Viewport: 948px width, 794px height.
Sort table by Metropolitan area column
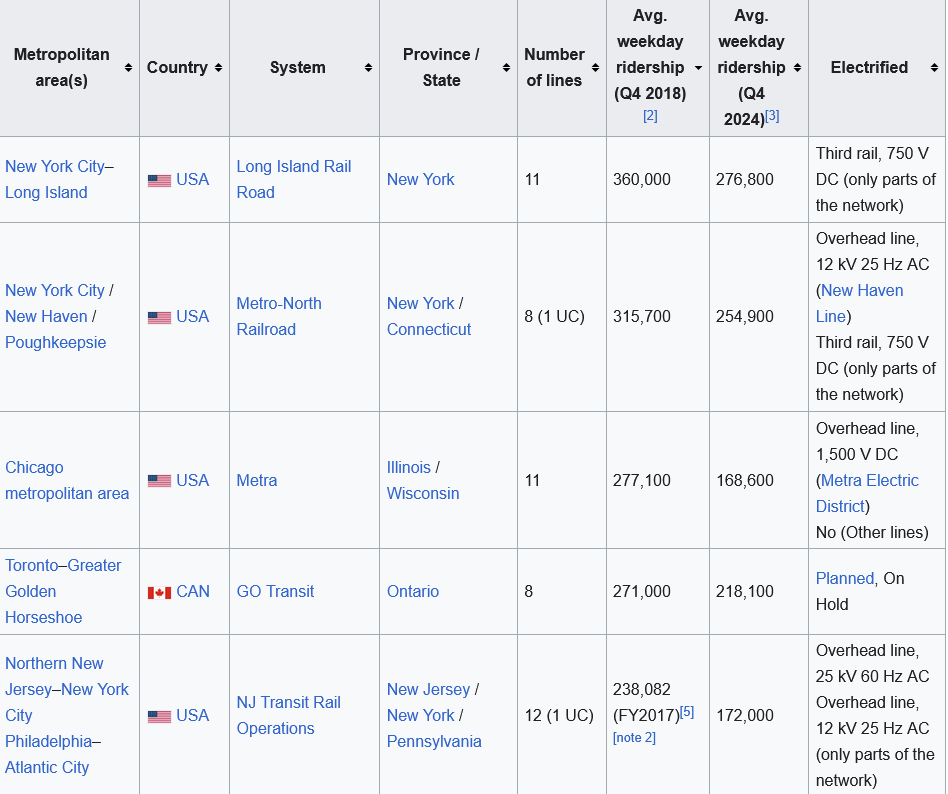coord(128,68)
